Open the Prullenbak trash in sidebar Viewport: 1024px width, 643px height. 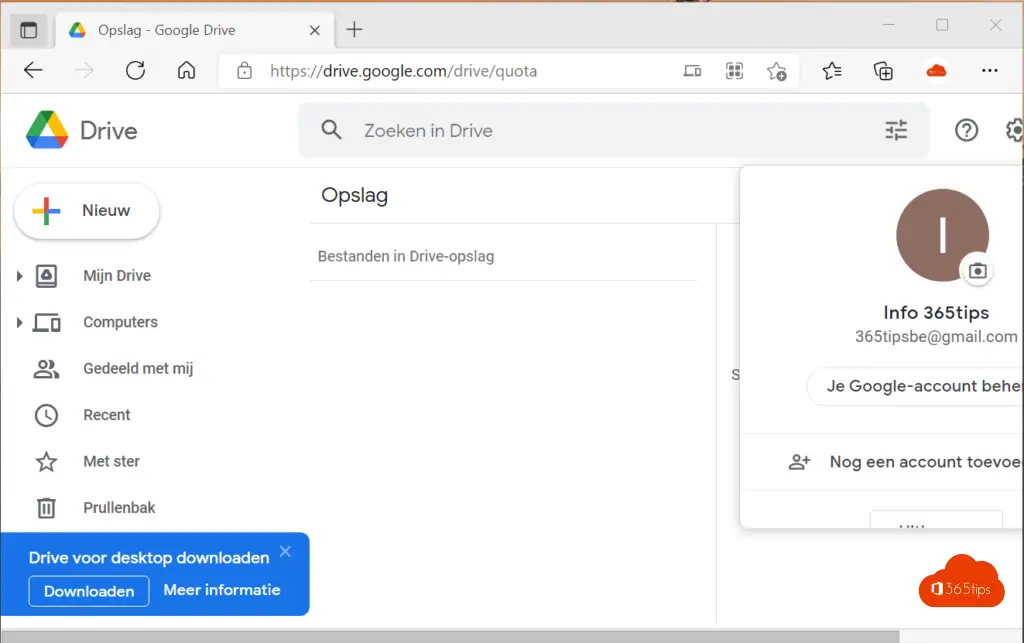[119, 508]
